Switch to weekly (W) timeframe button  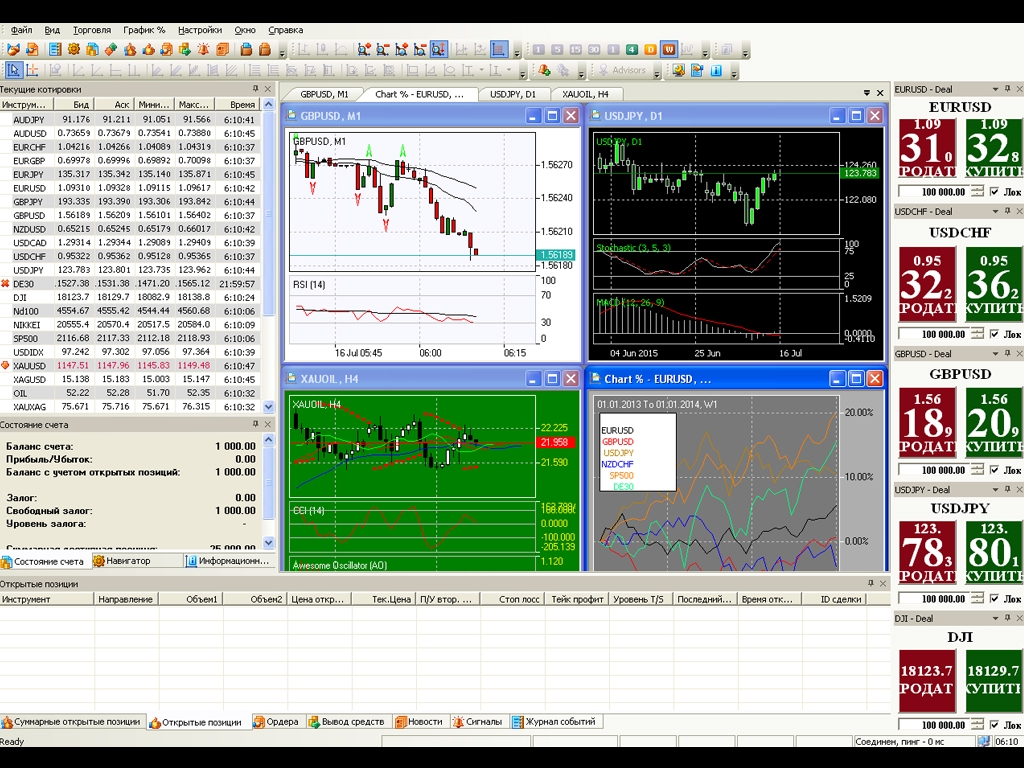pyautogui.click(x=669, y=49)
